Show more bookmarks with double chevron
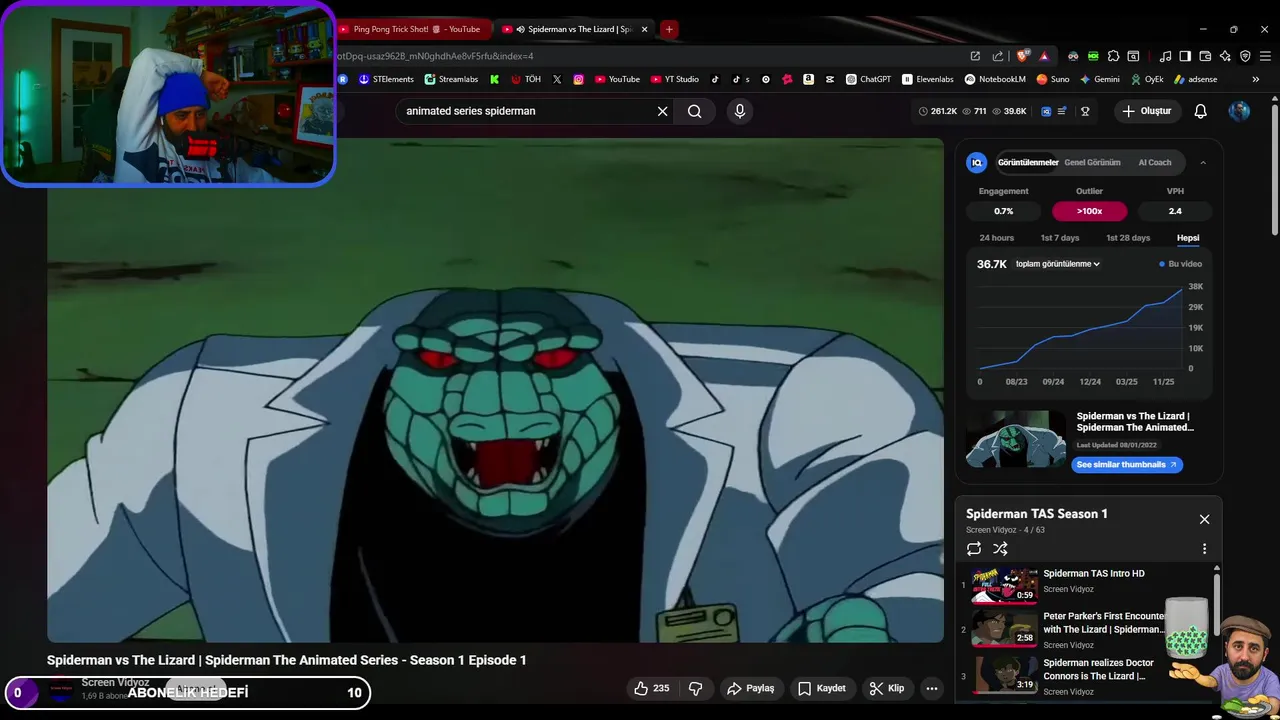This screenshot has height=720, width=1280. (1256, 79)
